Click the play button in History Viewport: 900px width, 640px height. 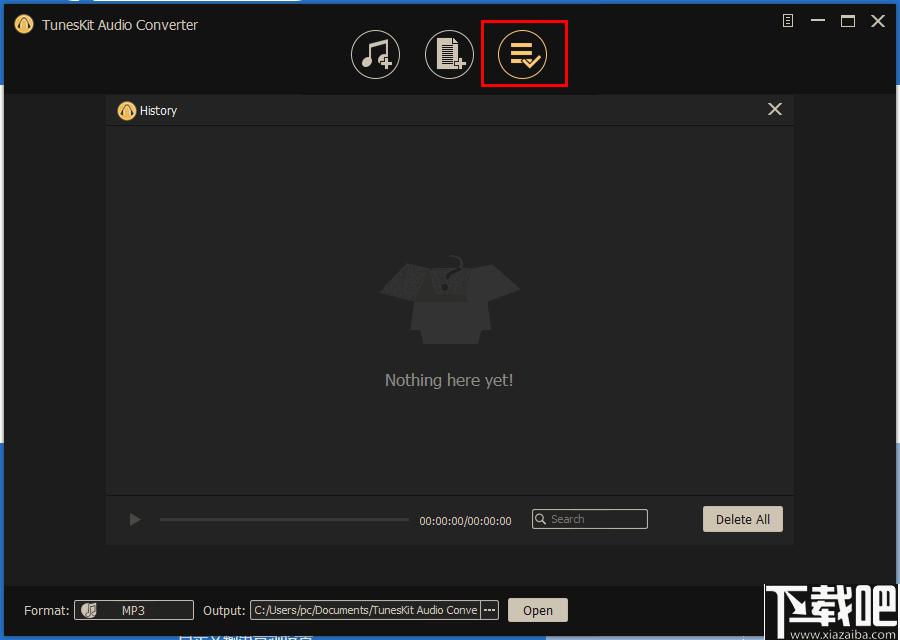(x=135, y=519)
